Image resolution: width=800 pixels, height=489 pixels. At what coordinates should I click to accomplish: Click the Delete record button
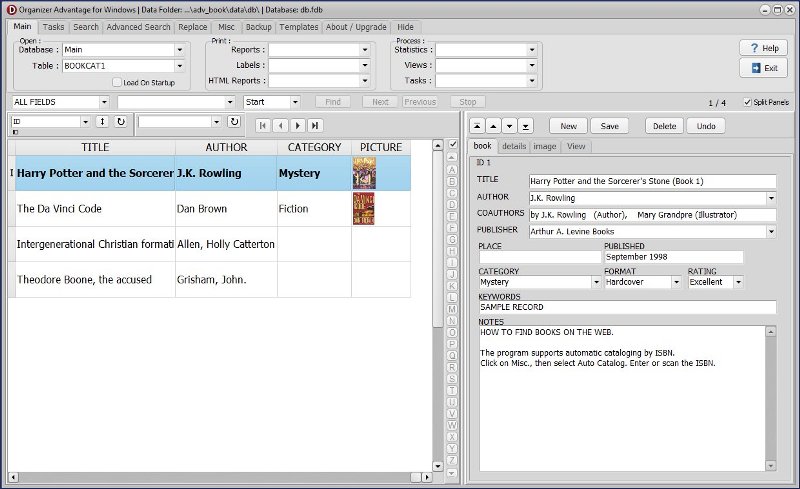[x=665, y=126]
